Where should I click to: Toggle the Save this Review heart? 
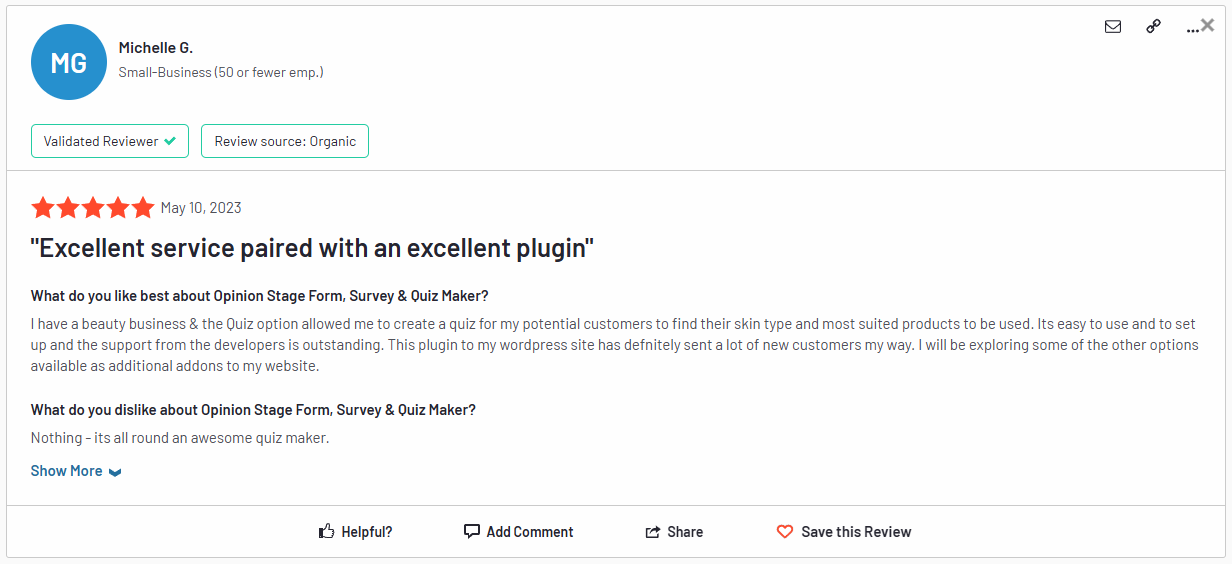coord(785,532)
